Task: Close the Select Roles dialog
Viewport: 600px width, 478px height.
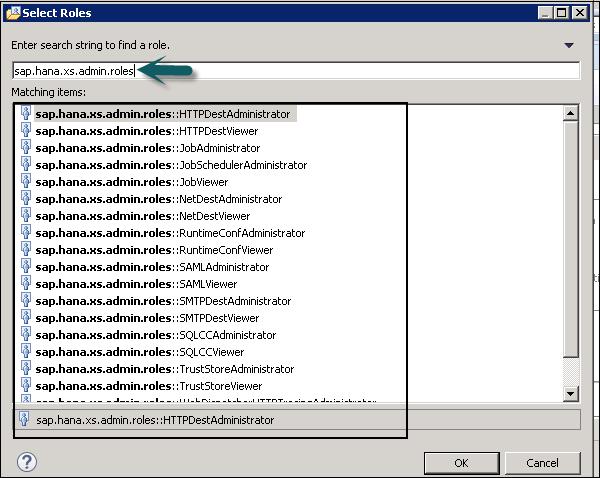Action: point(579,13)
